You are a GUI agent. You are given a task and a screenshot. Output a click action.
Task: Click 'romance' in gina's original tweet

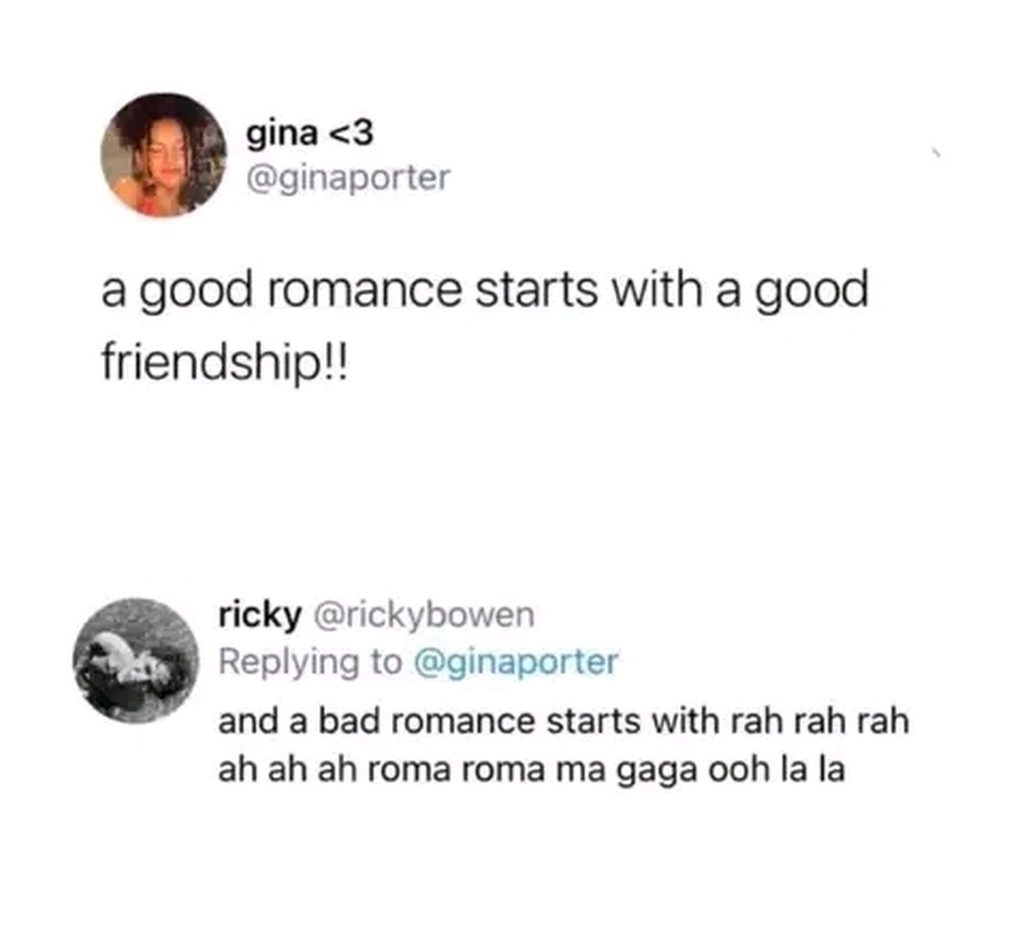[364, 290]
